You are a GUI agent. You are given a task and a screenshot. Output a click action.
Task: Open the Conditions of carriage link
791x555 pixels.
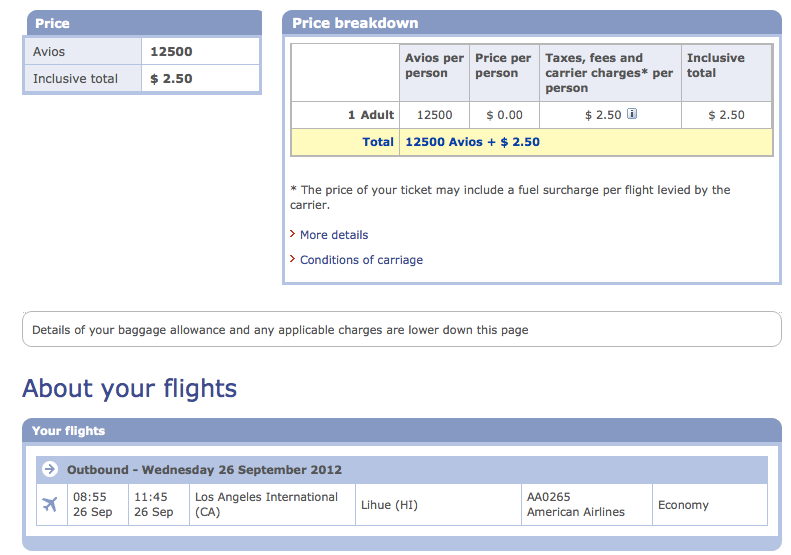click(361, 260)
